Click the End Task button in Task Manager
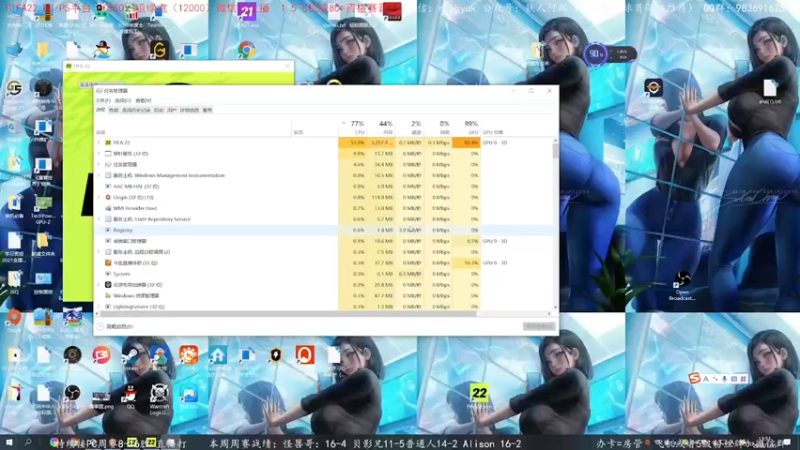The width and height of the screenshot is (800, 450). coord(539,327)
